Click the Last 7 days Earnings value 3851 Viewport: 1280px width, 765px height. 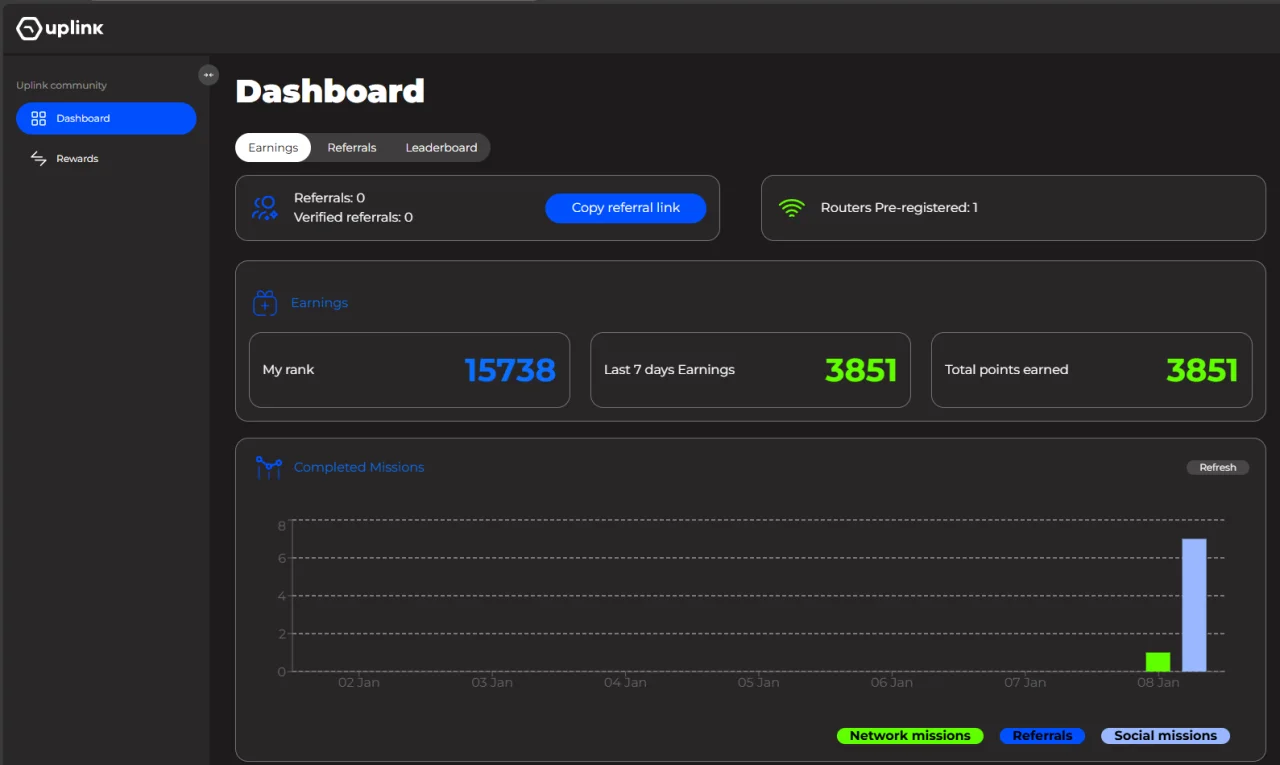pyautogui.click(x=861, y=370)
